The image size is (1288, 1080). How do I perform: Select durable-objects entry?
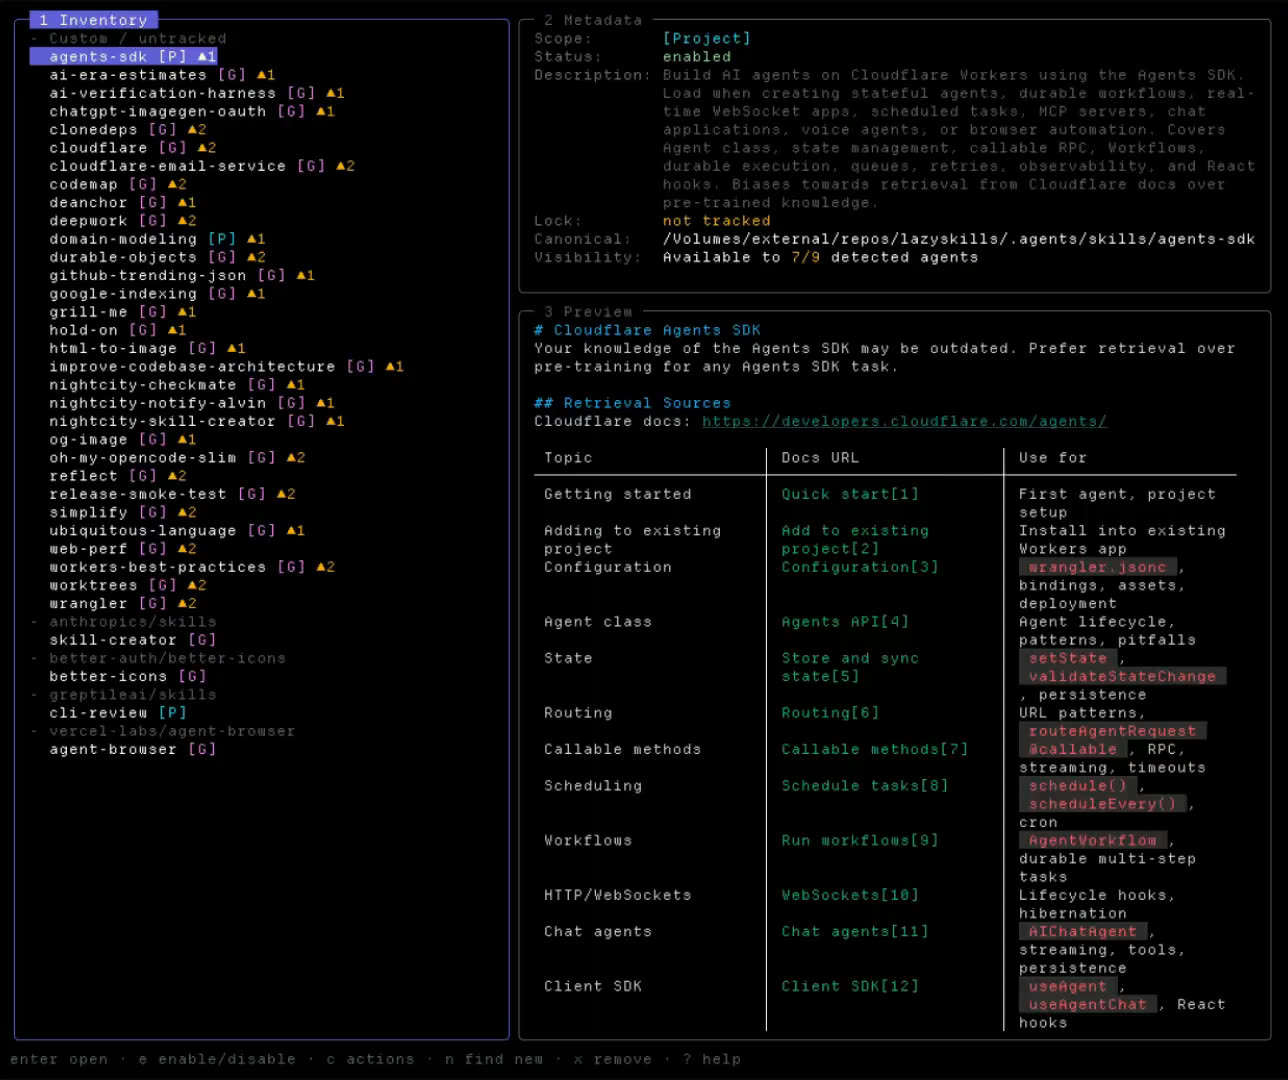click(x=157, y=257)
